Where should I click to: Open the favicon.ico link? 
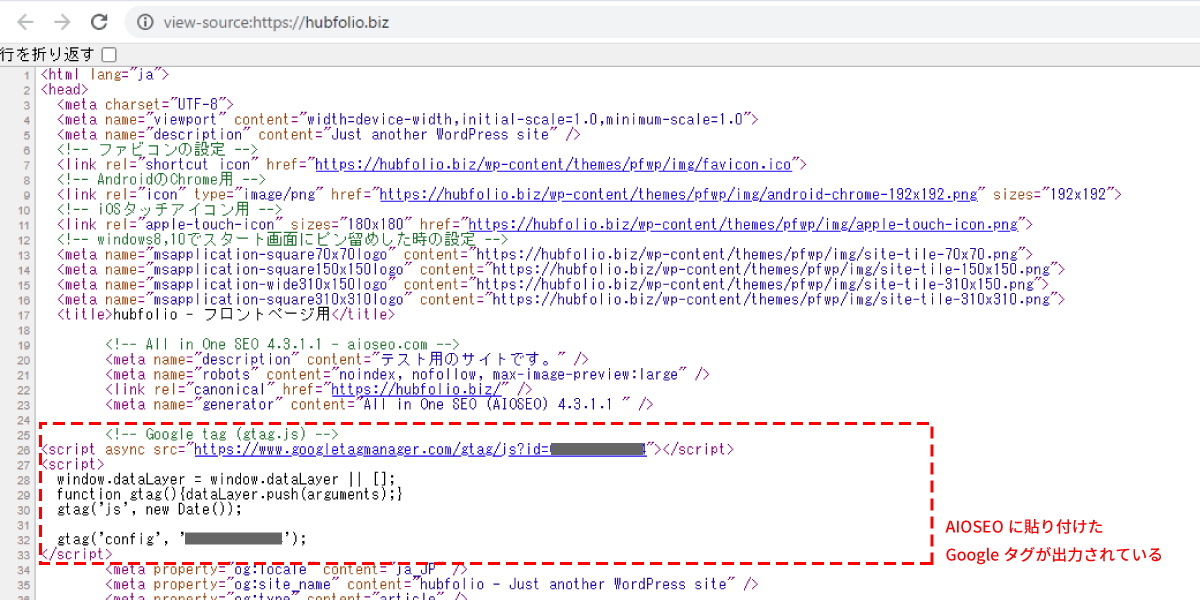point(555,164)
